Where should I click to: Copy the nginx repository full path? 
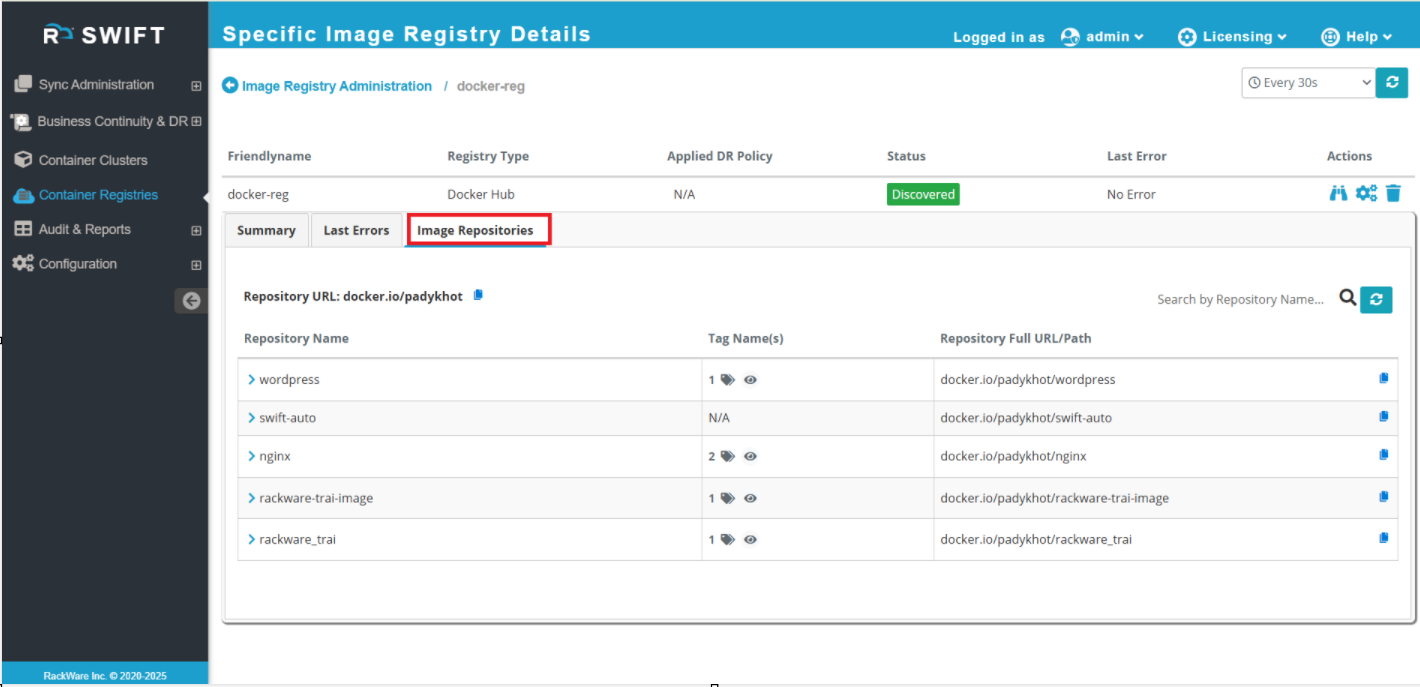click(x=1384, y=455)
